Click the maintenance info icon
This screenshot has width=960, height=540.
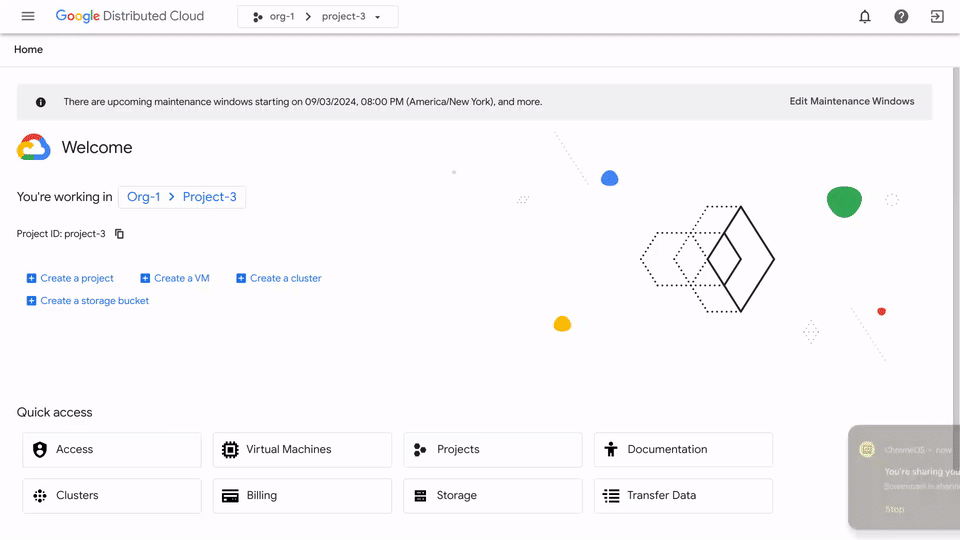(x=40, y=102)
